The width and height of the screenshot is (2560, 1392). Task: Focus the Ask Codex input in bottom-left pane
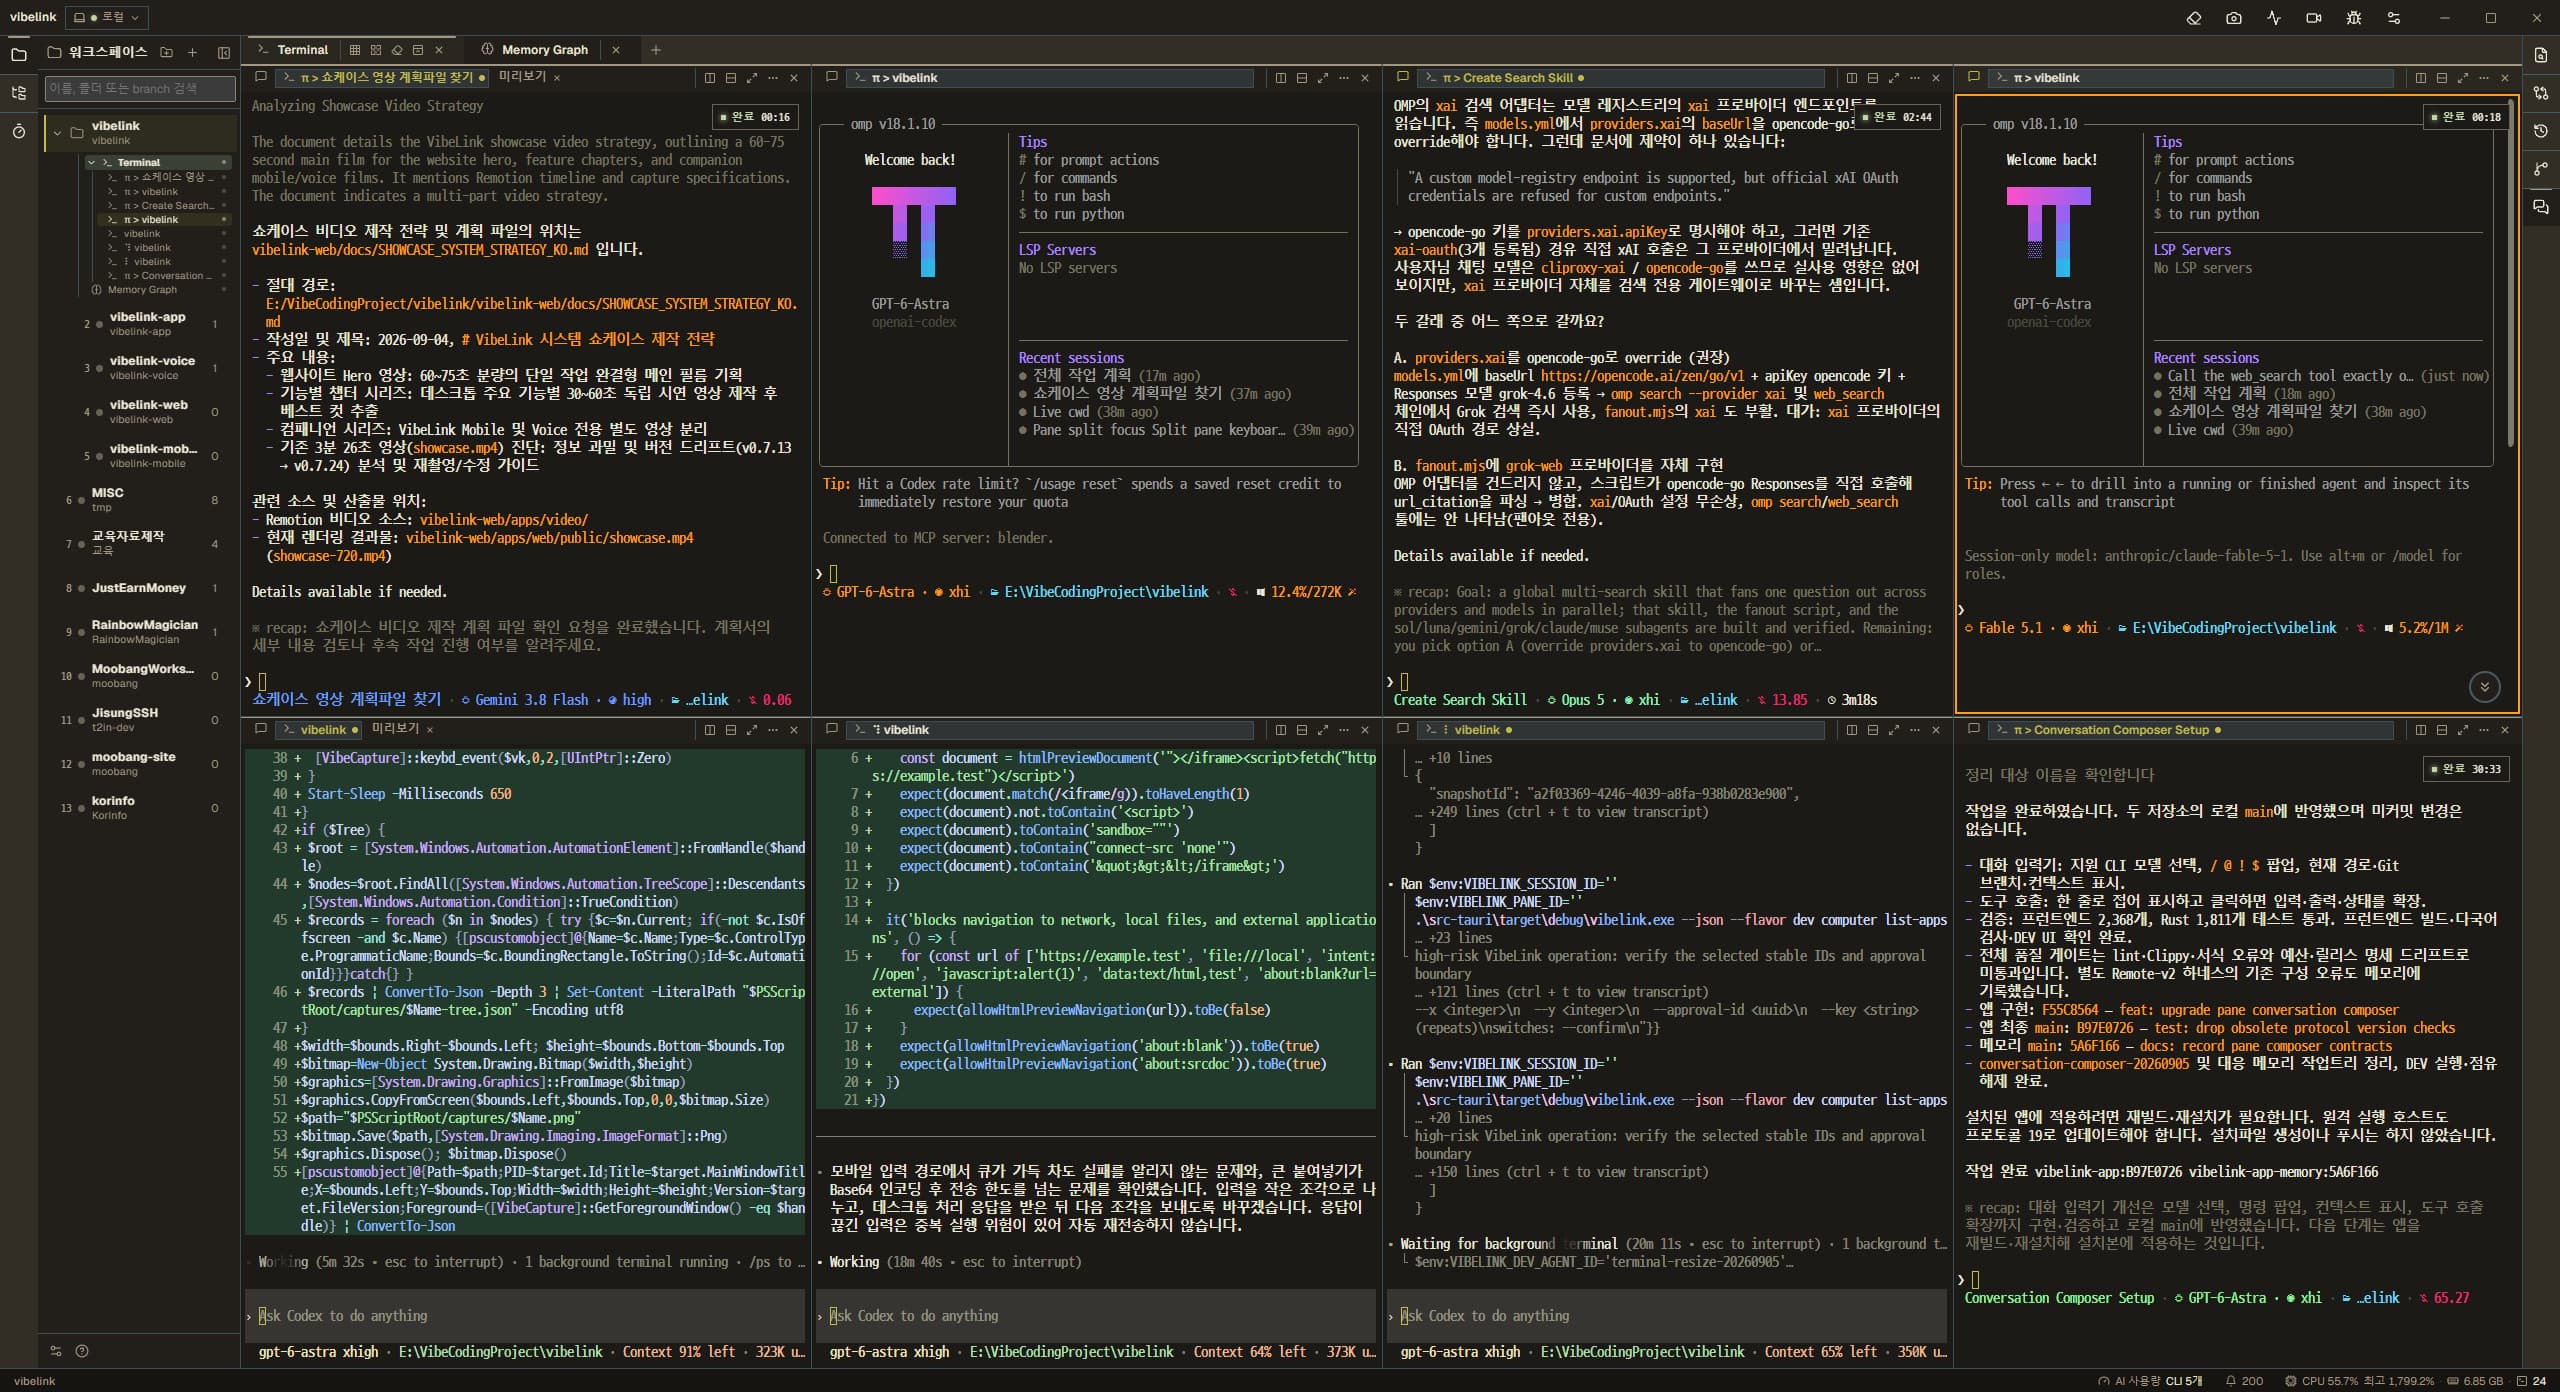525,1316
